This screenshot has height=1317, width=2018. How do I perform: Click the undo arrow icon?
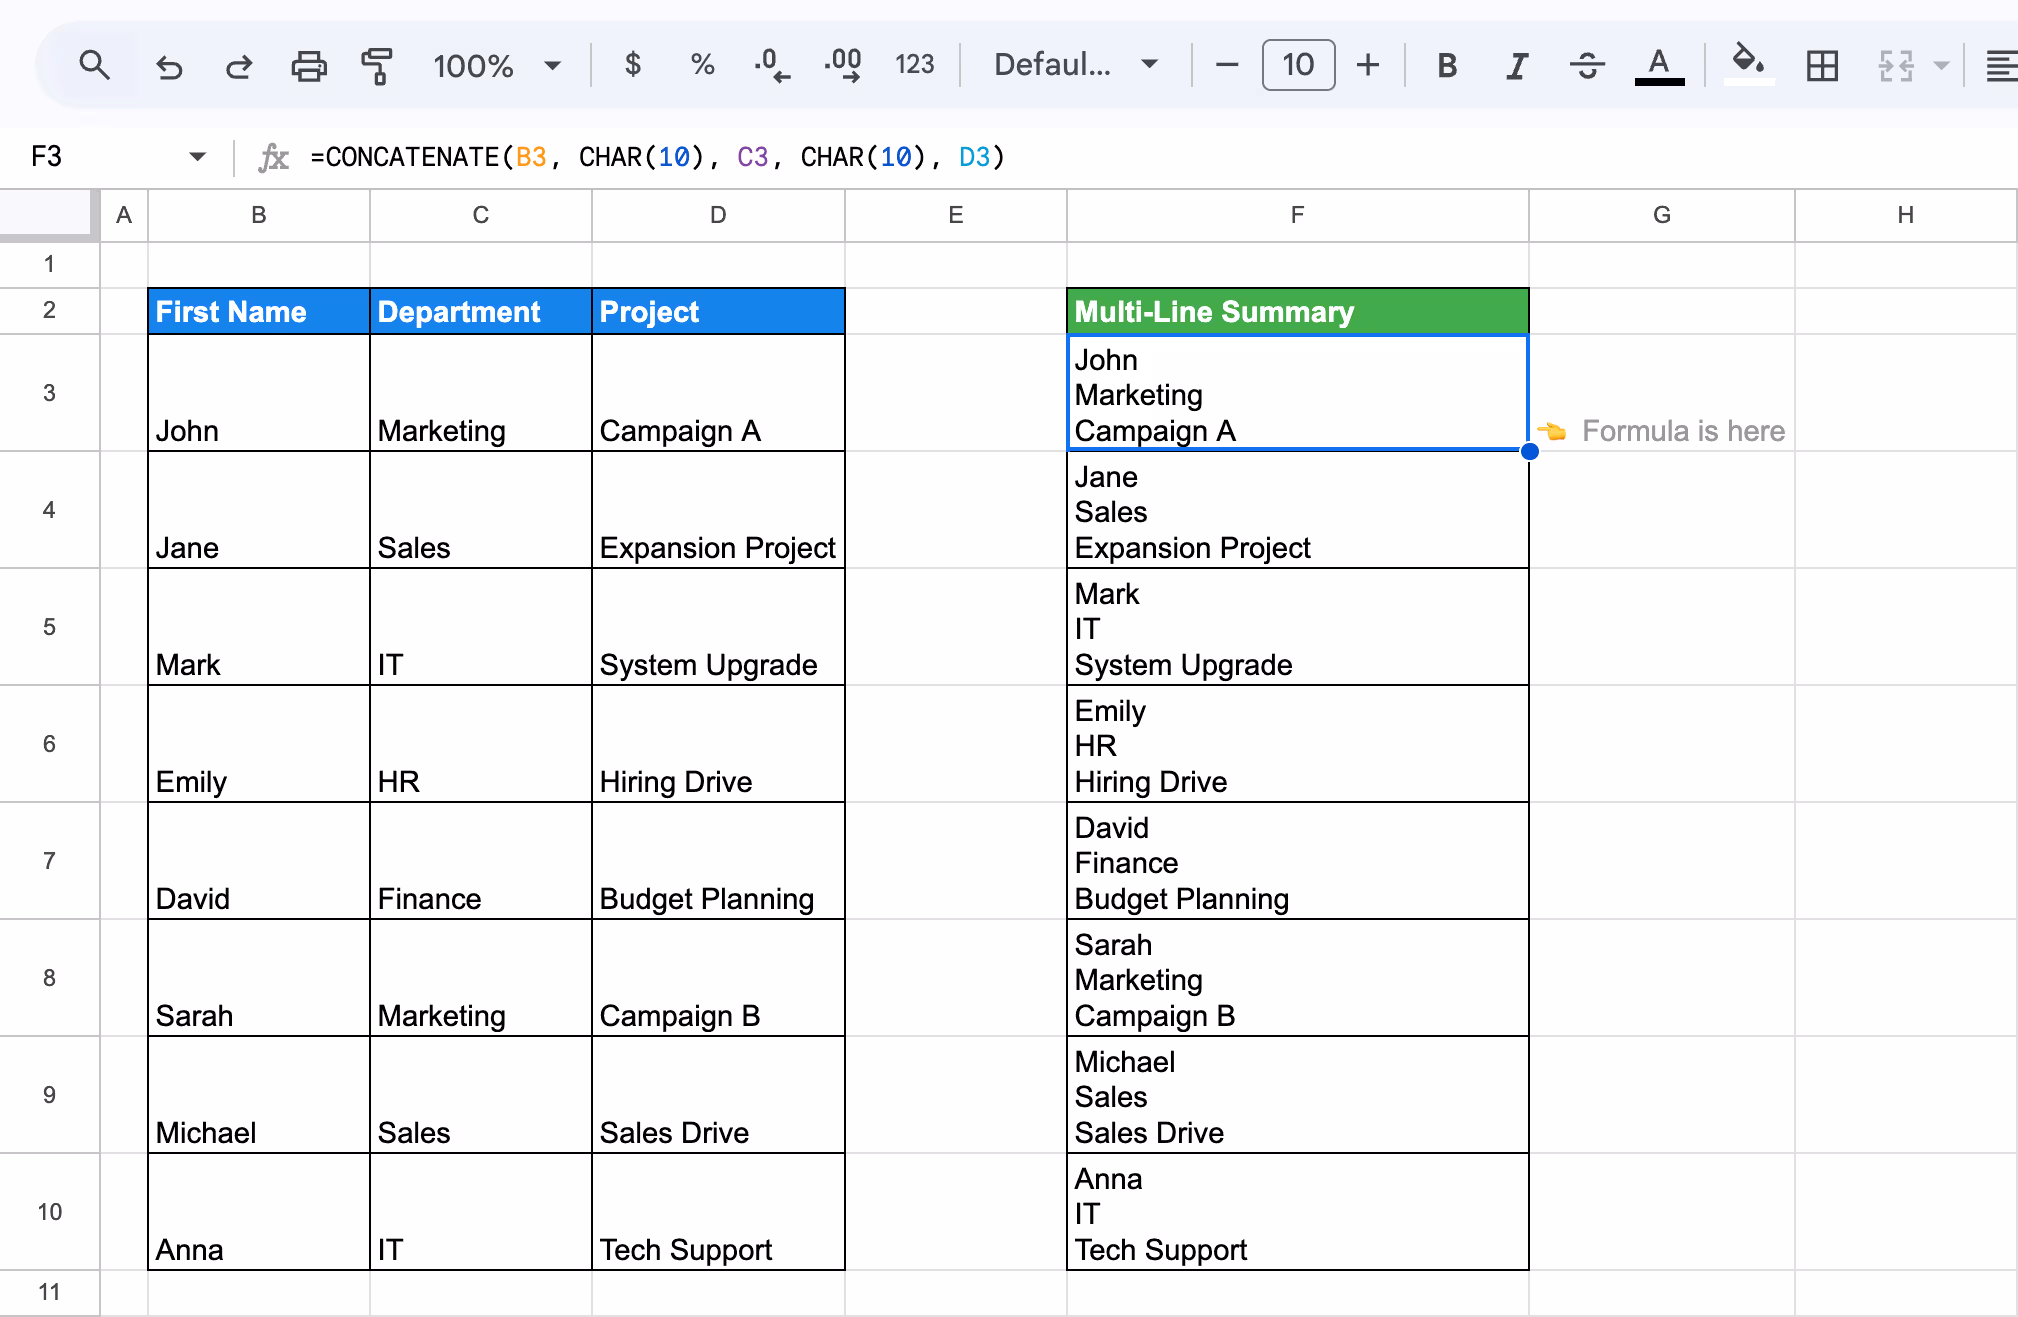pos(169,66)
